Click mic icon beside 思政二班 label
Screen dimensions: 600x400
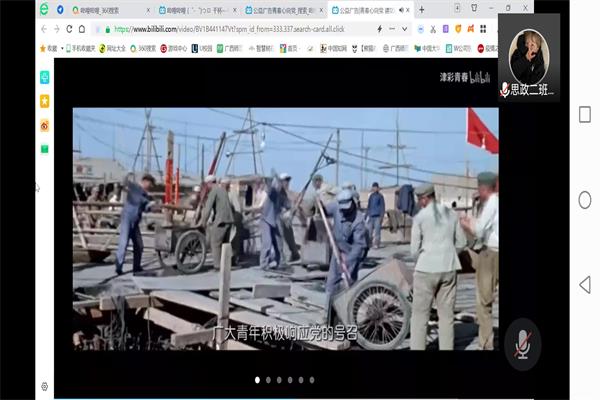[x=505, y=90]
